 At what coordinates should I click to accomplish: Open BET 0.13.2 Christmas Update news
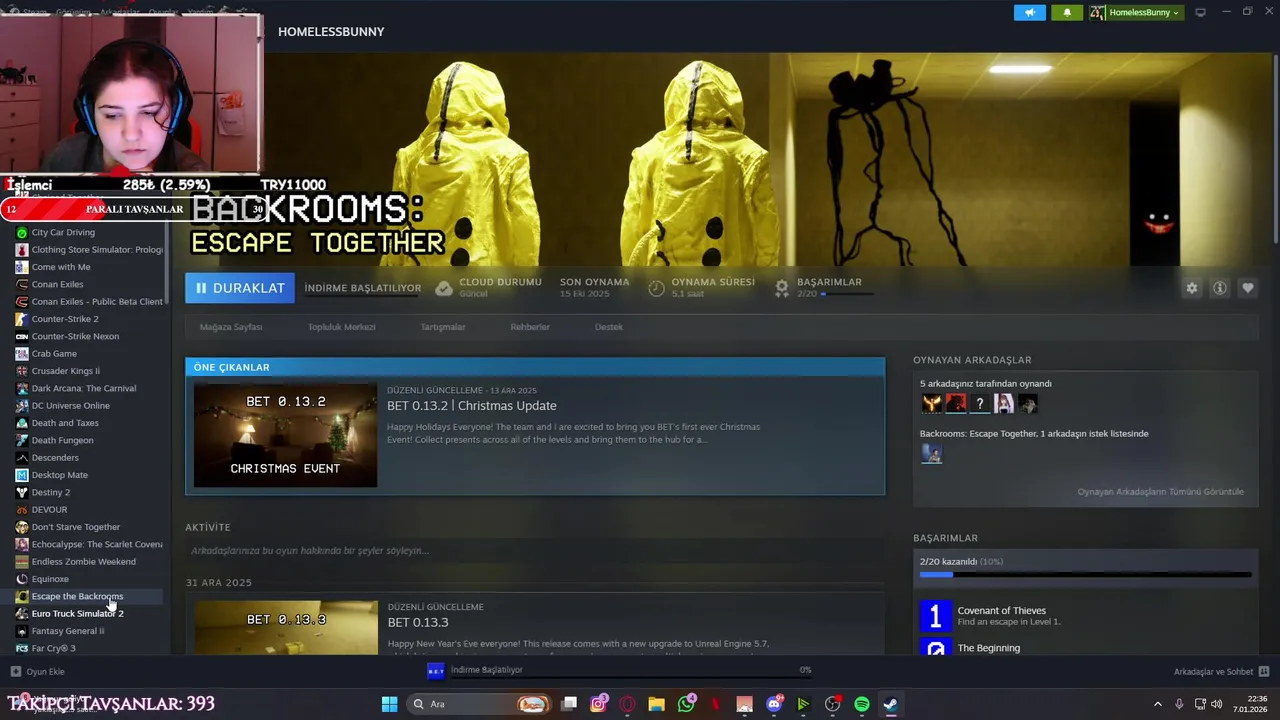472,405
